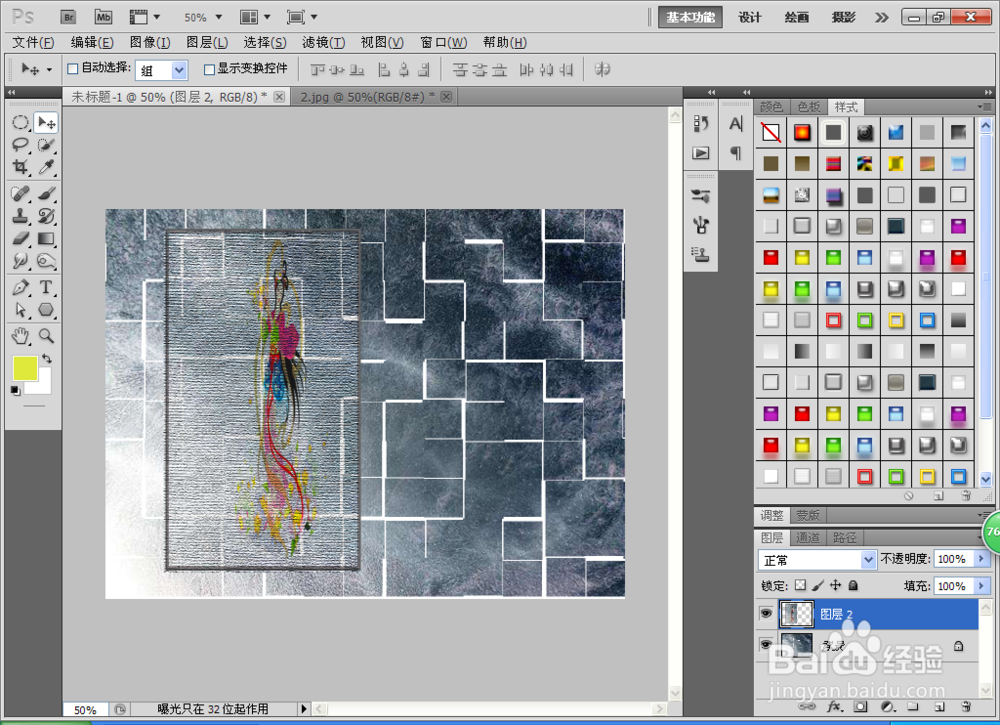Click the yellow foreground color swatch
The image size is (1000, 725).
click(x=25, y=369)
